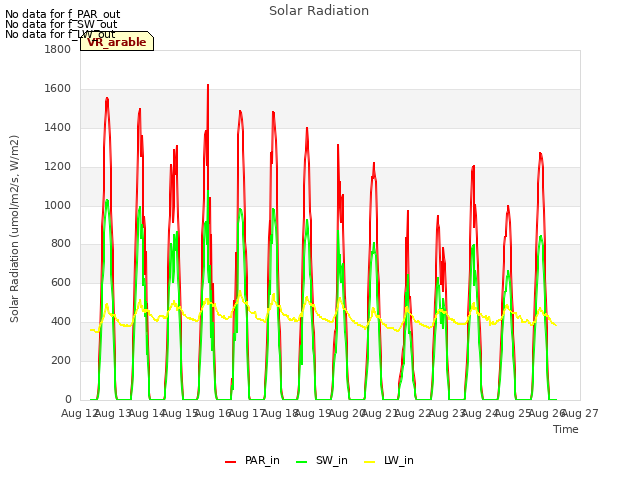Screen dimensions: 640x480
Task: Click the tallest red PAR_in peak above 1600
Action: (208, 86)
